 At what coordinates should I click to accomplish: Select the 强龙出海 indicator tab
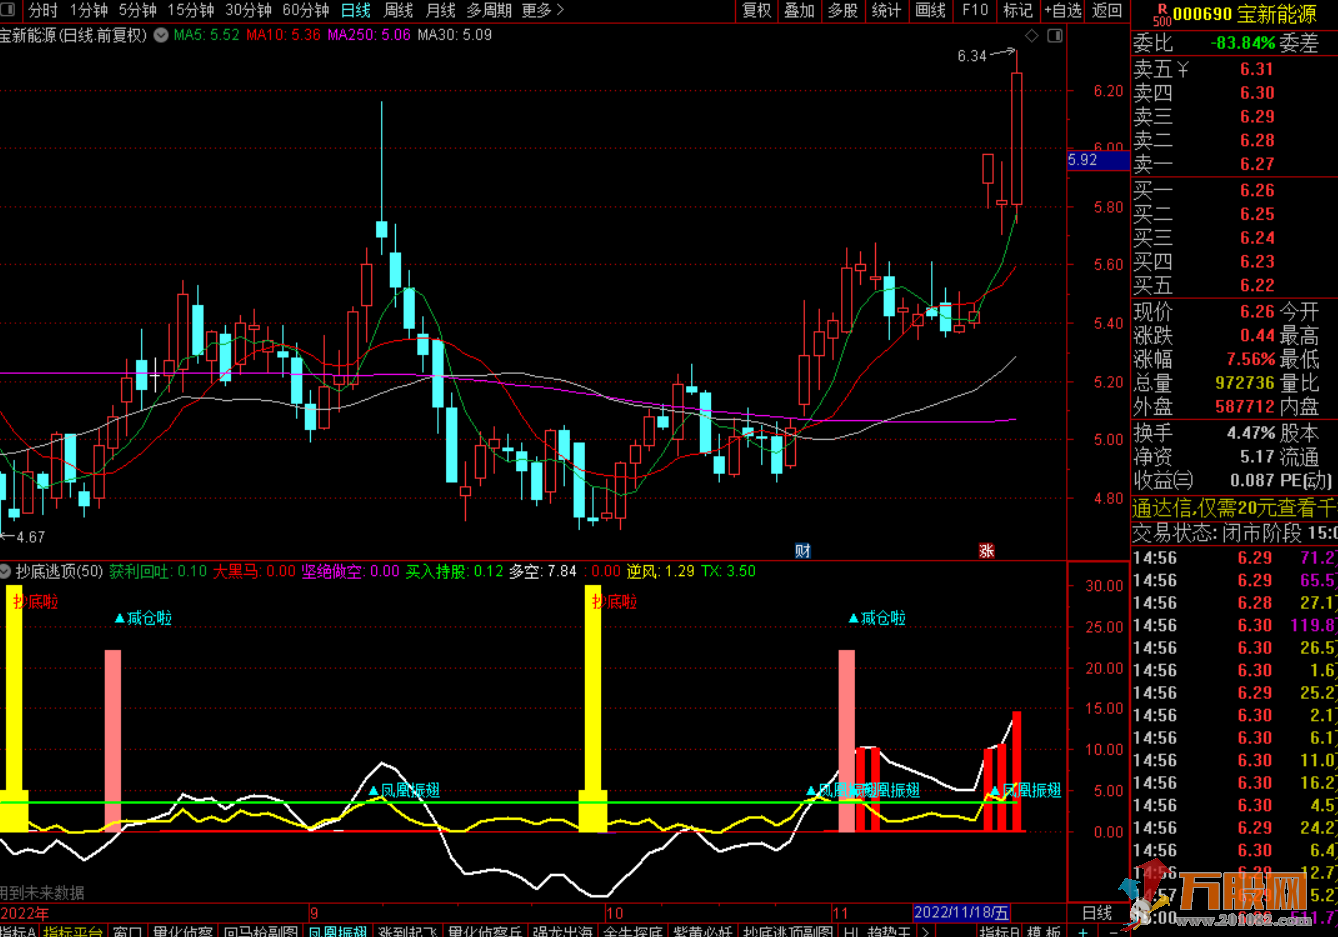coord(562,931)
